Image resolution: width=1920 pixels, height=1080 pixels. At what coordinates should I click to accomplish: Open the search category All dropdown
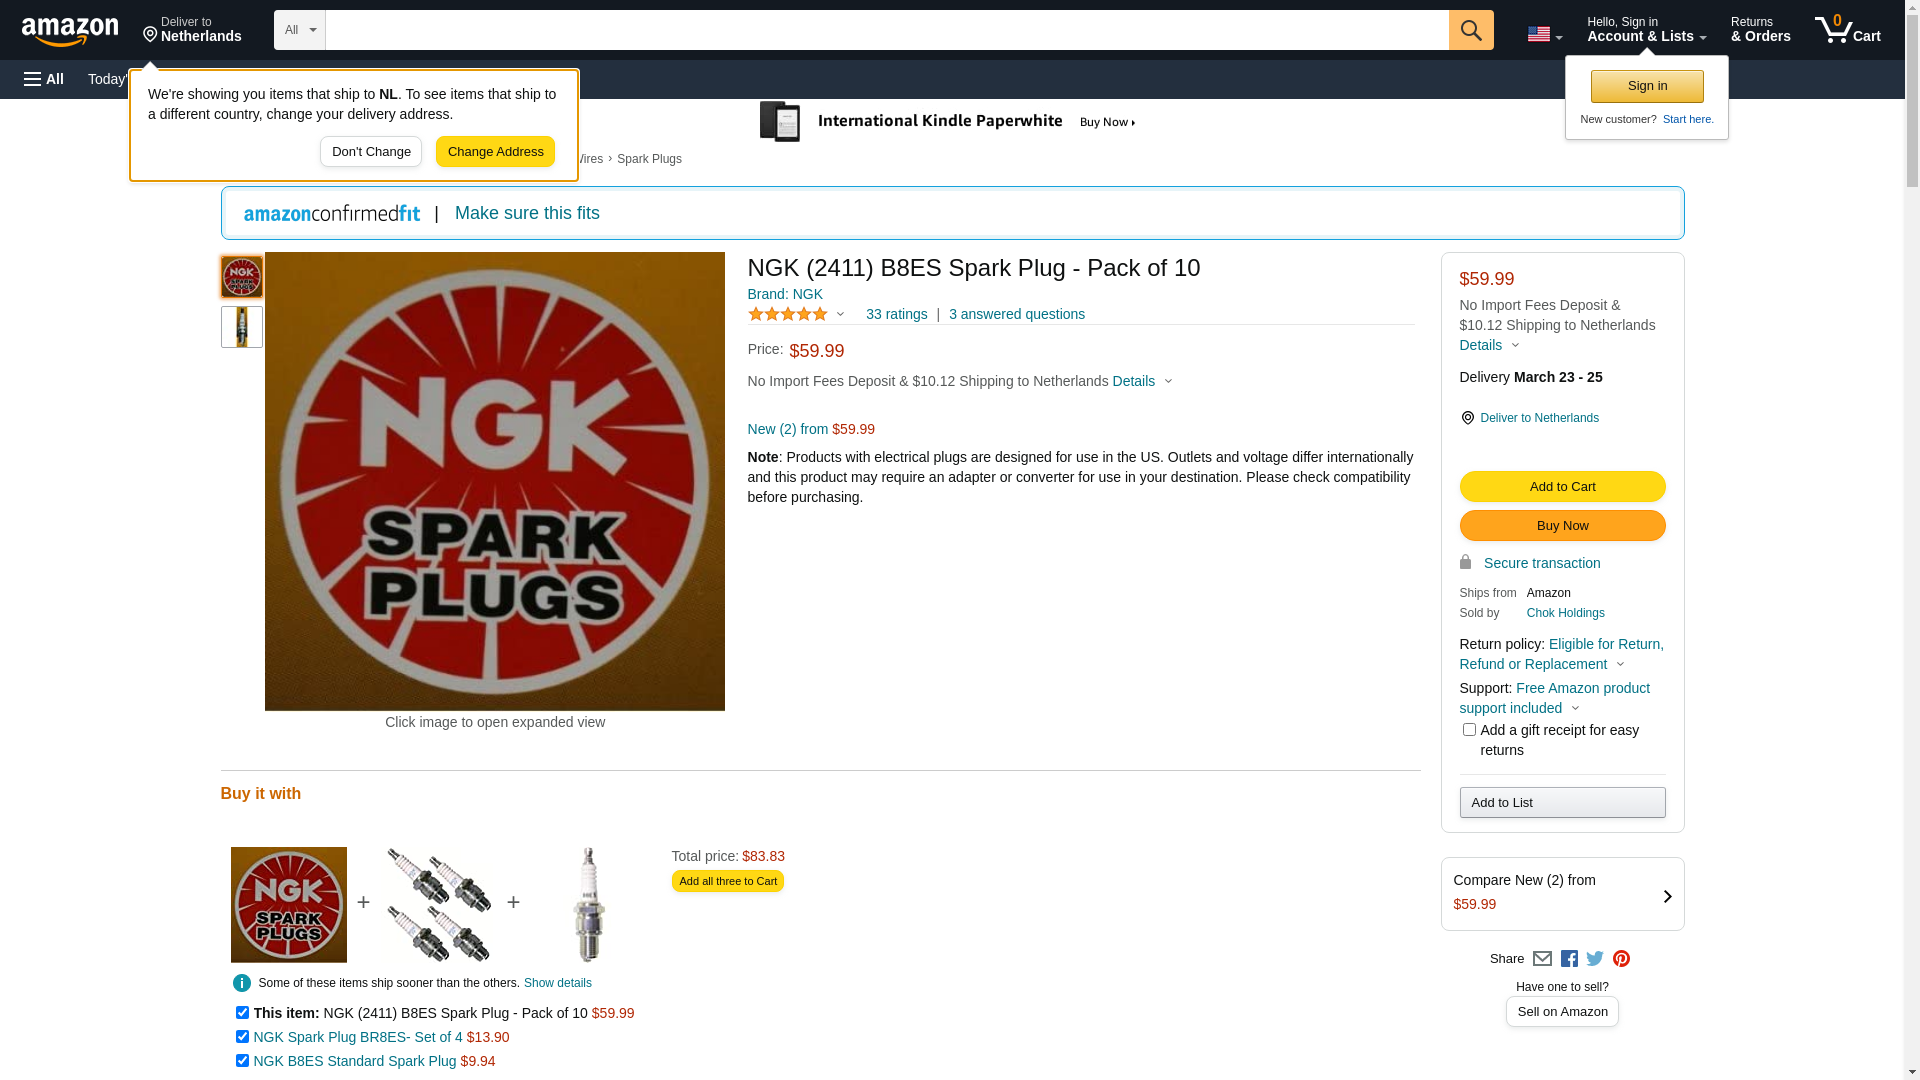pos(299,30)
